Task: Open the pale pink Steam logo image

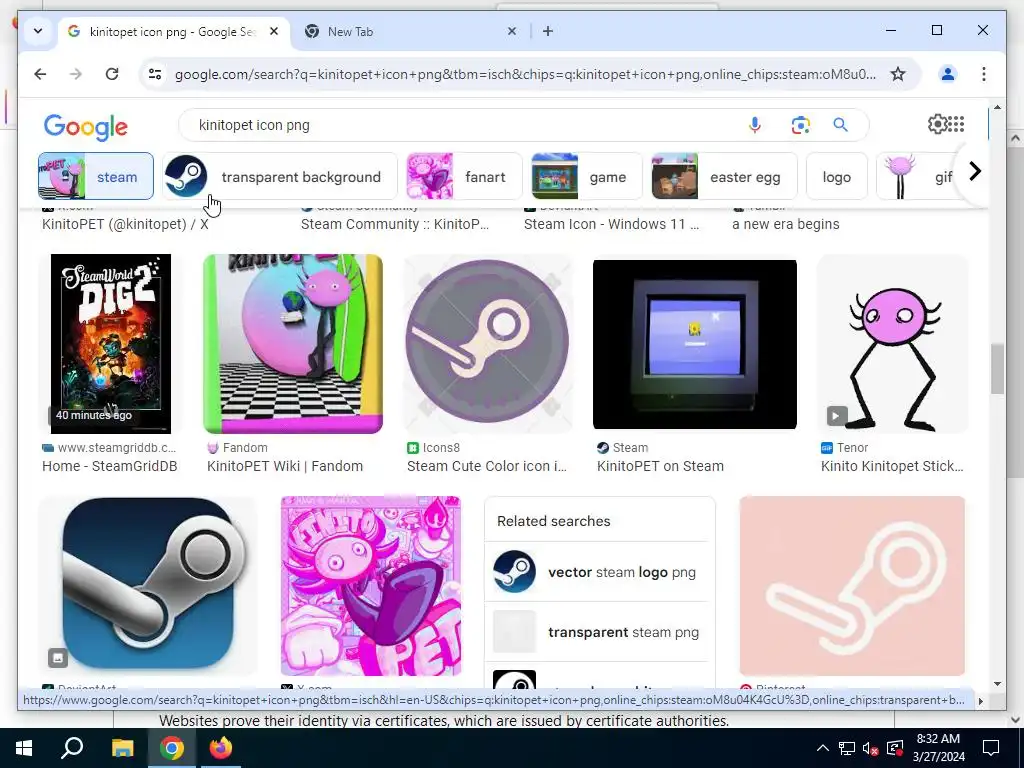Action: pyautogui.click(x=852, y=586)
